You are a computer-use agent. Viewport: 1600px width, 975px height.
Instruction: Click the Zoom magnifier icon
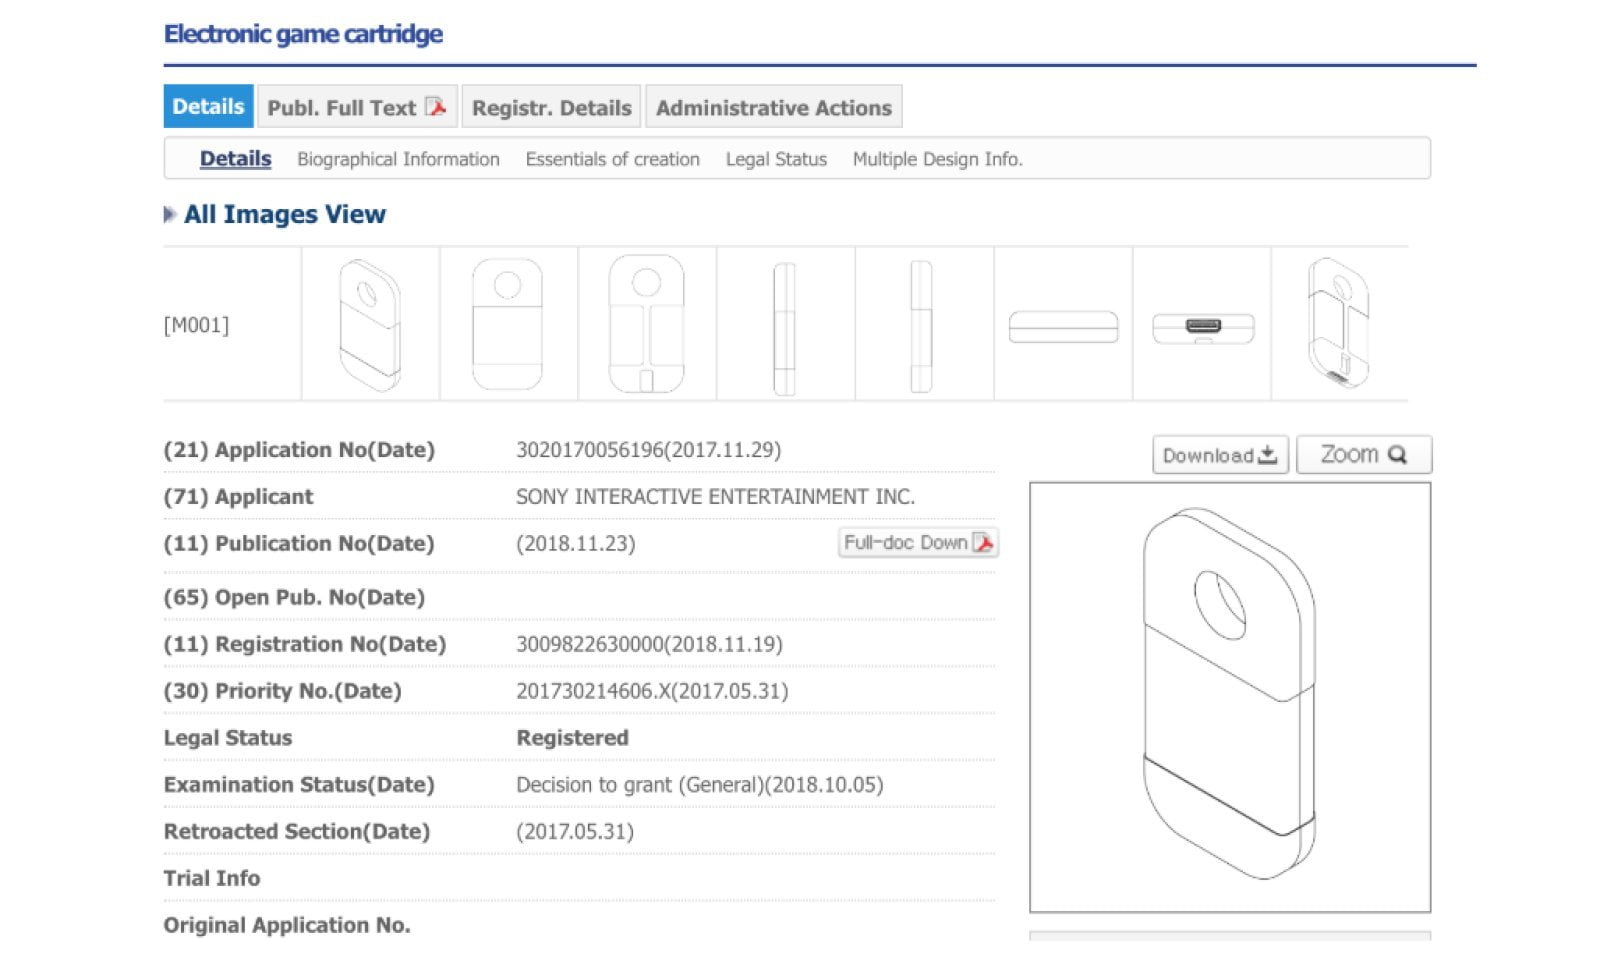point(1398,455)
